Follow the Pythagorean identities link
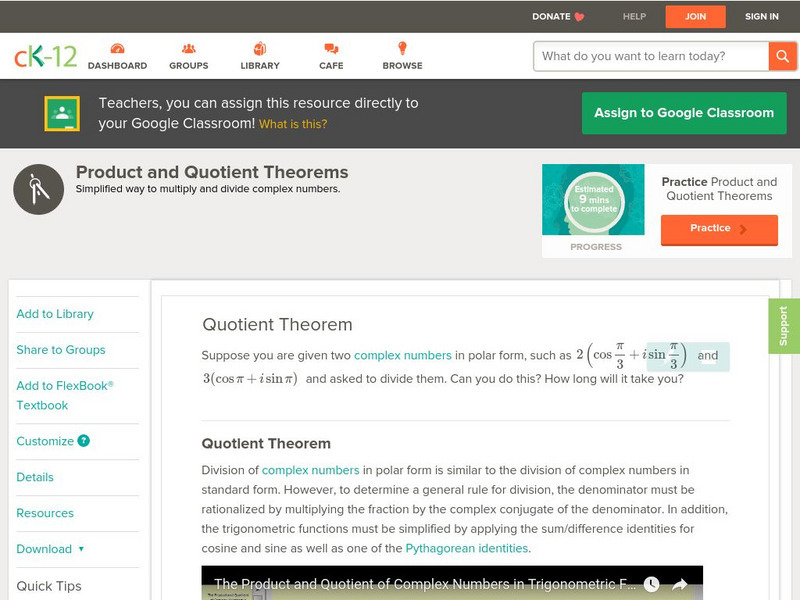This screenshot has width=800, height=600. pos(464,548)
